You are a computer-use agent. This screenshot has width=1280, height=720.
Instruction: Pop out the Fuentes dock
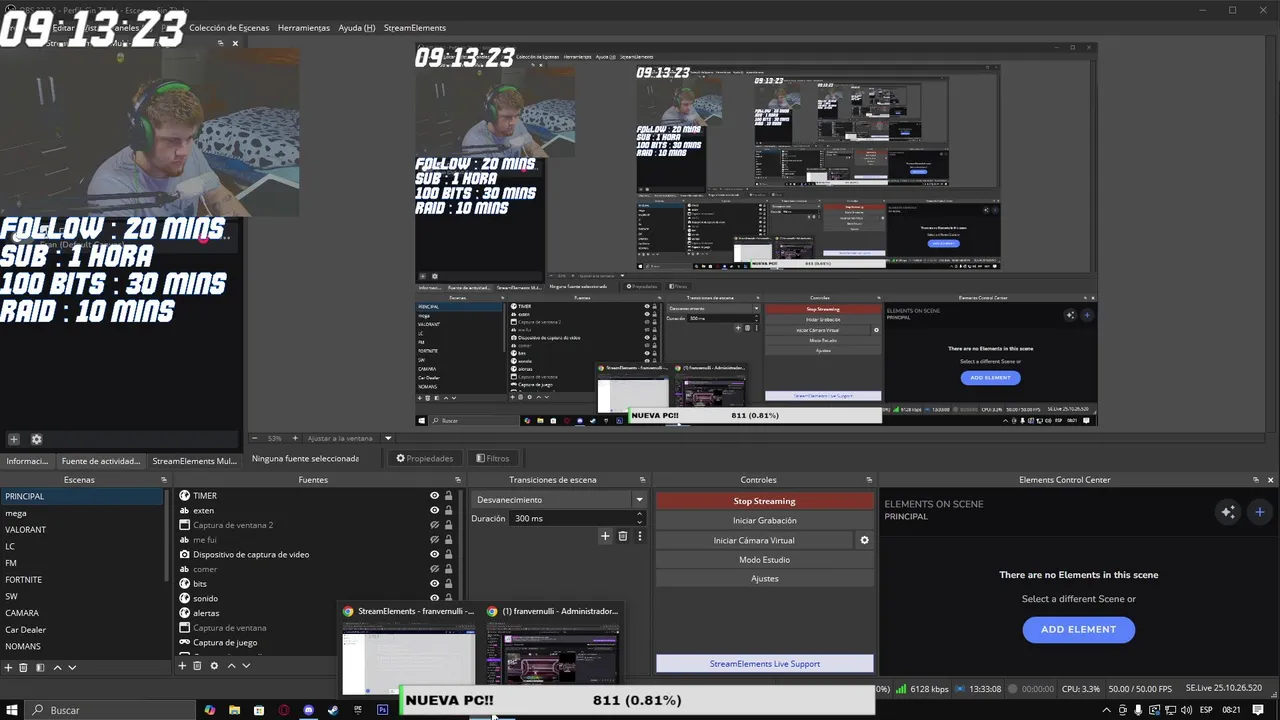458,480
